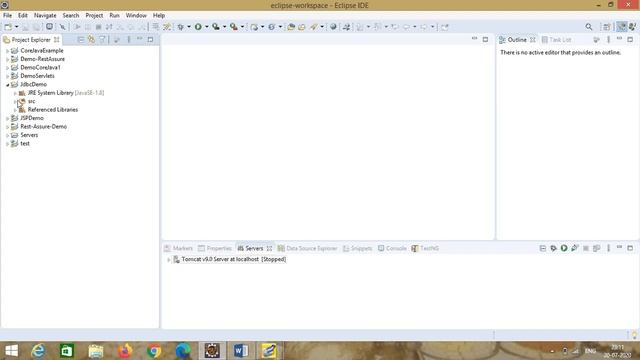Expand the DemoServlets project
The image size is (640, 360).
7,76
